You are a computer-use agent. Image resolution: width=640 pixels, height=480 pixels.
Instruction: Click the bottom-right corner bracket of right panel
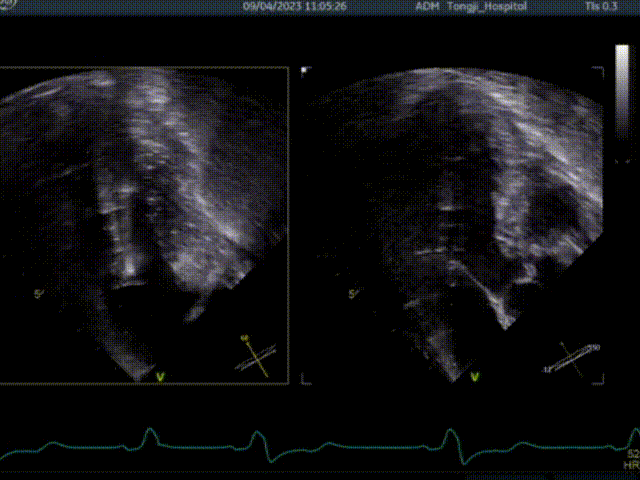coord(600,380)
